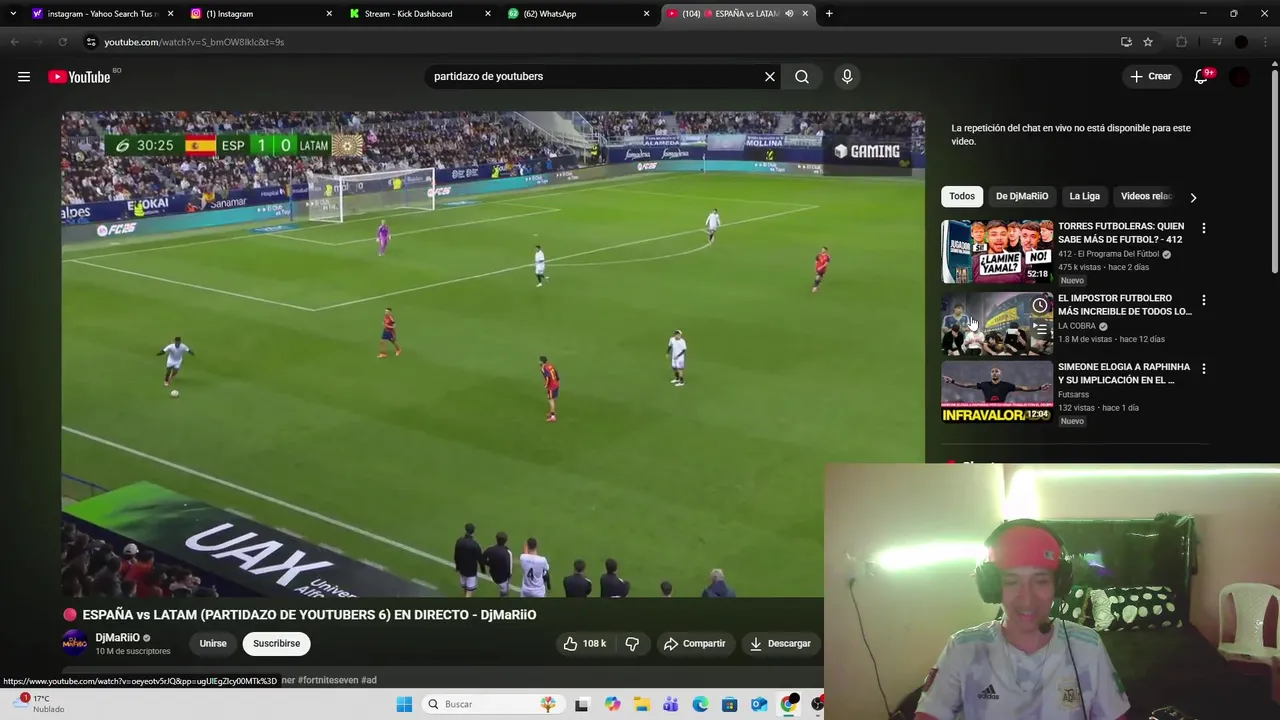Viewport: 1280px width, 720px height.
Task: Open a new browser tab
Action: pos(829,14)
